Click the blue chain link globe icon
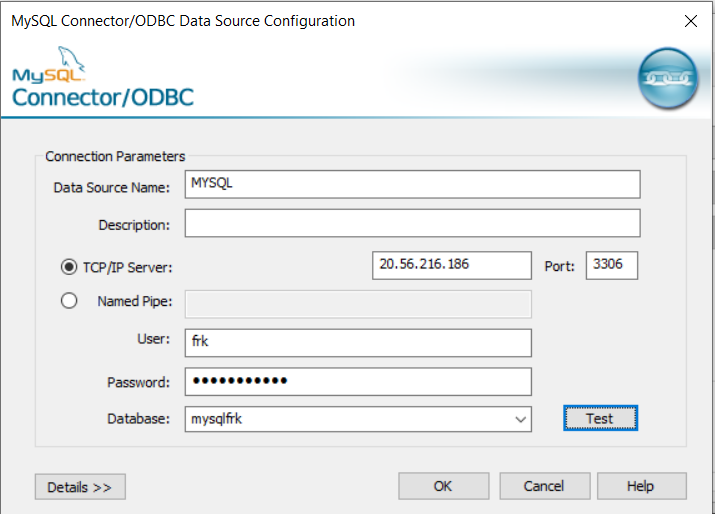The image size is (715, 514). coord(668,78)
